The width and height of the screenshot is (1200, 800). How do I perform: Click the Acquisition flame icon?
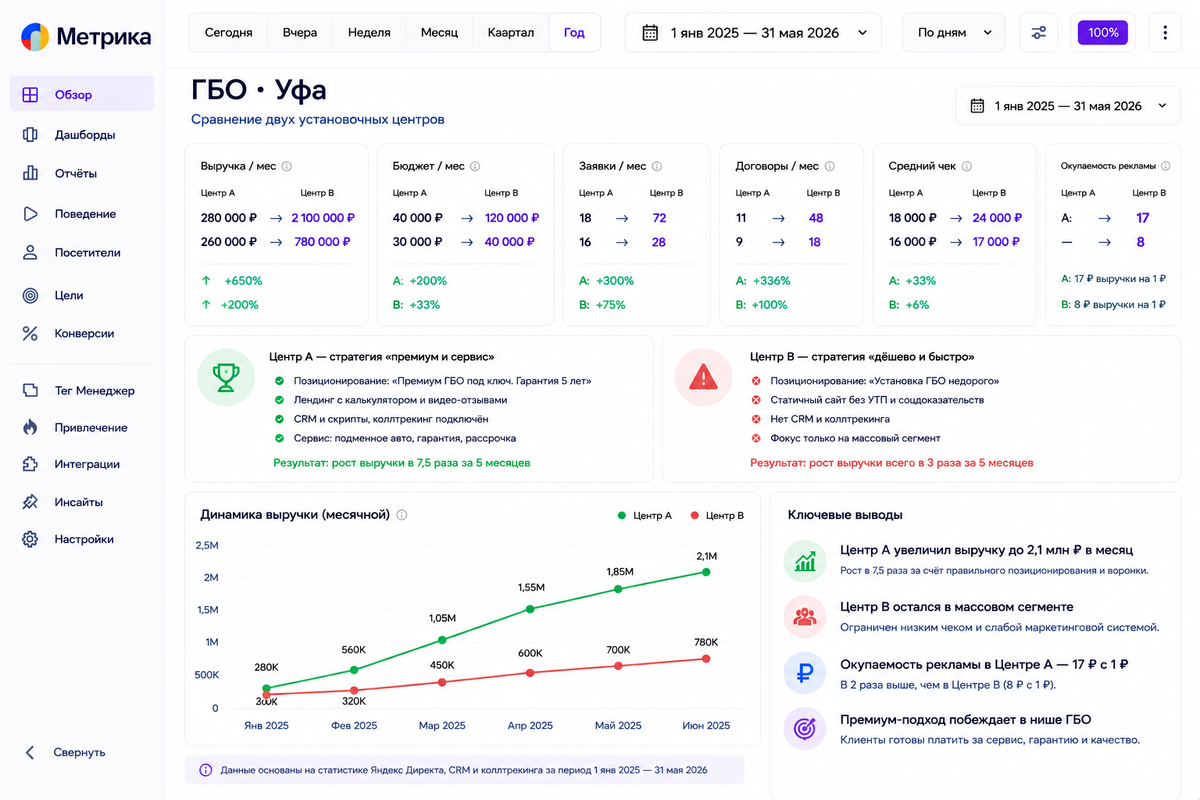coord(30,427)
